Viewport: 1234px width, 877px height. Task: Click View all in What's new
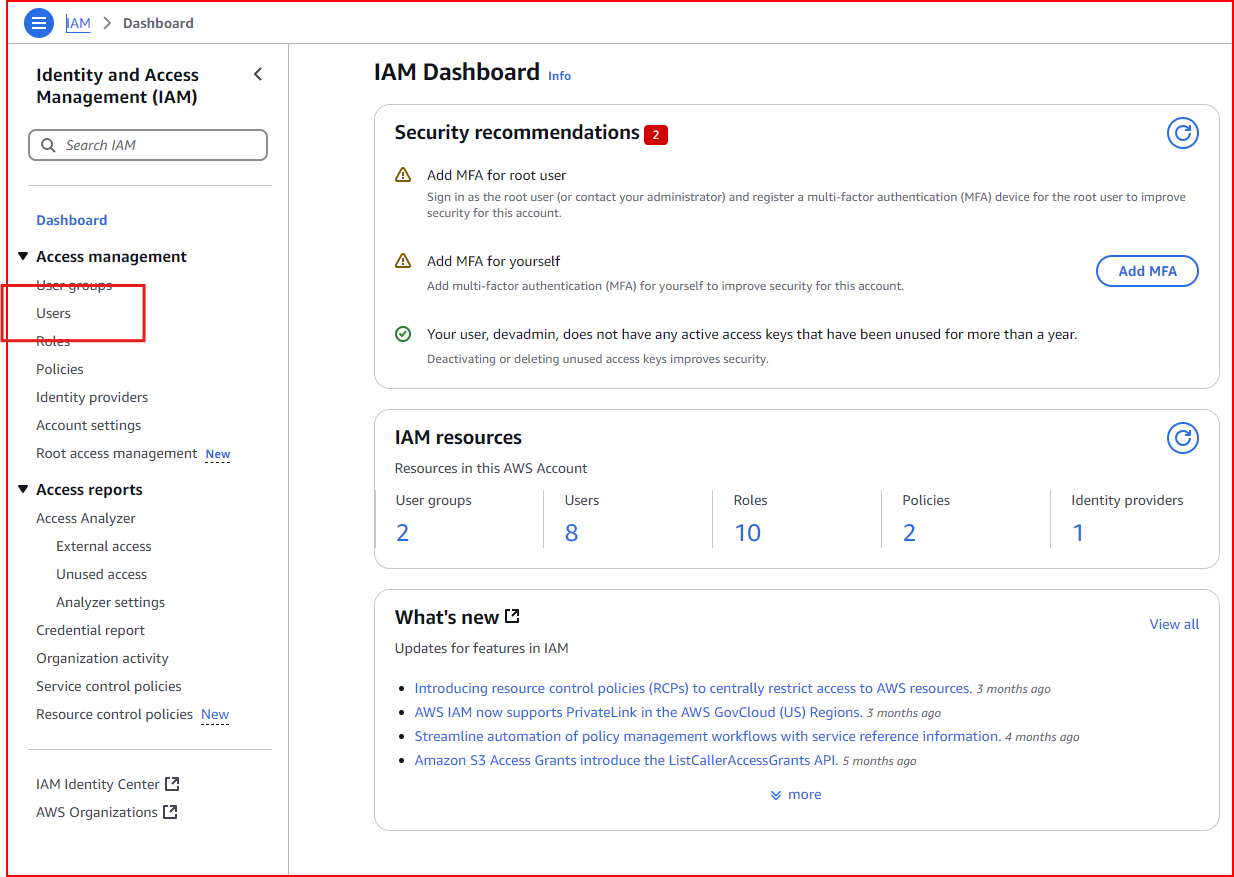1174,624
